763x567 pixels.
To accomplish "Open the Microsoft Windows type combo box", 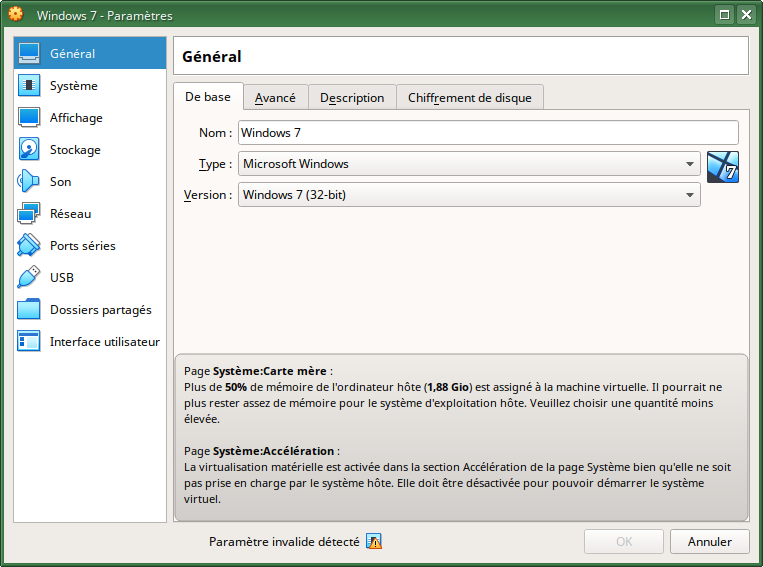I will [469, 164].
